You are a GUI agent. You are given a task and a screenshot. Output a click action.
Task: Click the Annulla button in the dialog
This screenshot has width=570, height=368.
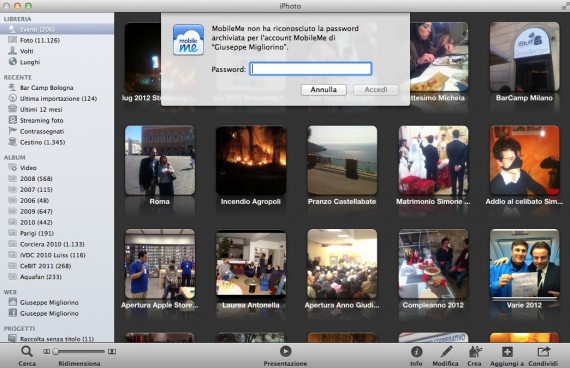[324, 89]
